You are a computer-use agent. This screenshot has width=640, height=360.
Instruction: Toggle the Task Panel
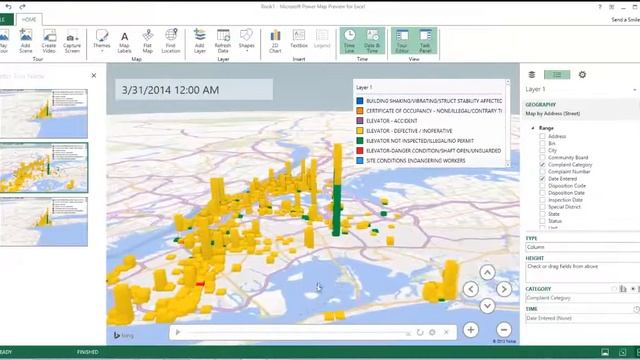click(x=425, y=41)
